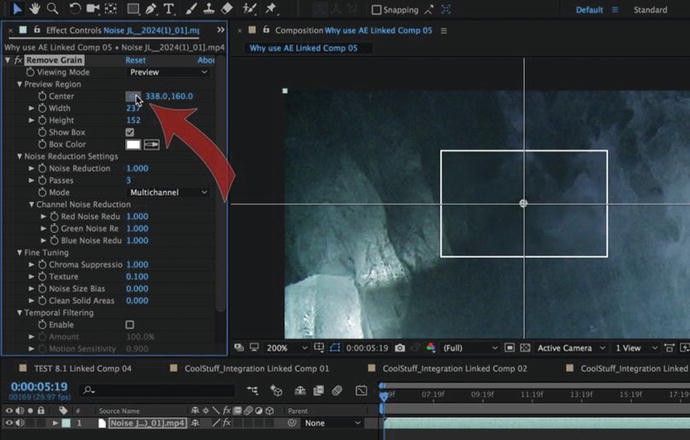
Task: Select the Selection arrow tool
Action: (x=17, y=8)
